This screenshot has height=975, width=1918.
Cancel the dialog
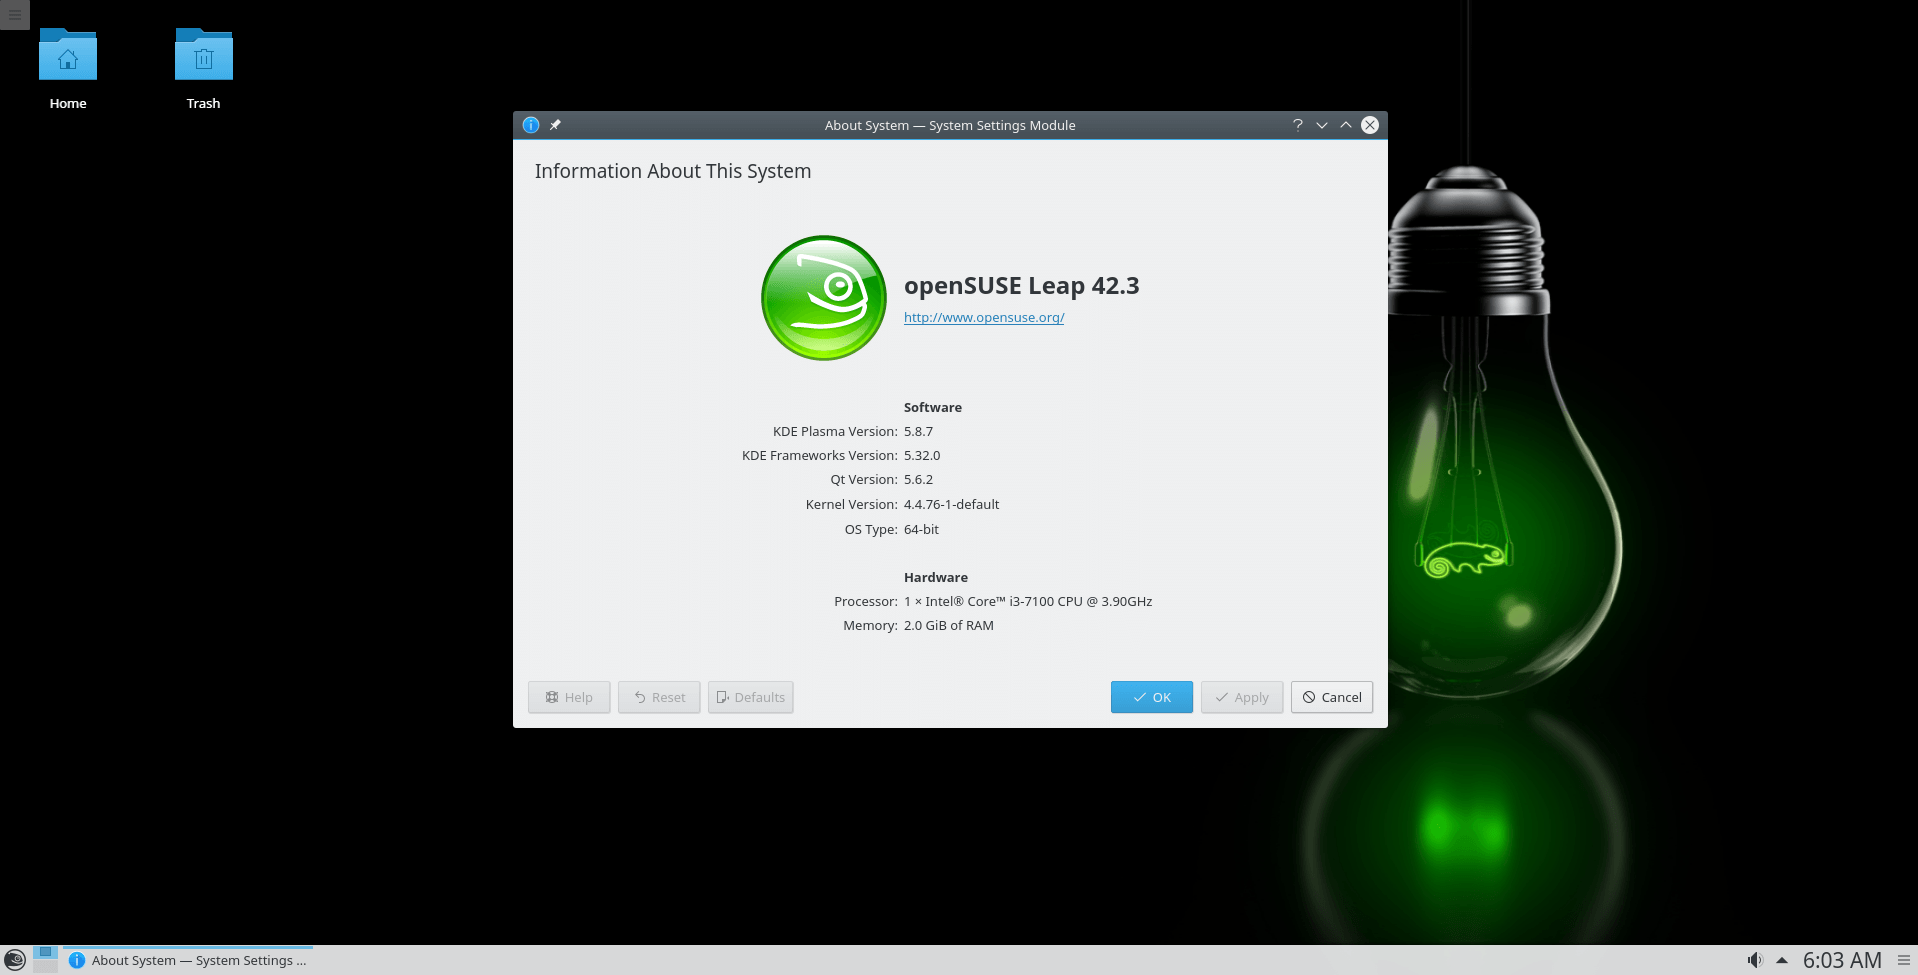click(1331, 697)
